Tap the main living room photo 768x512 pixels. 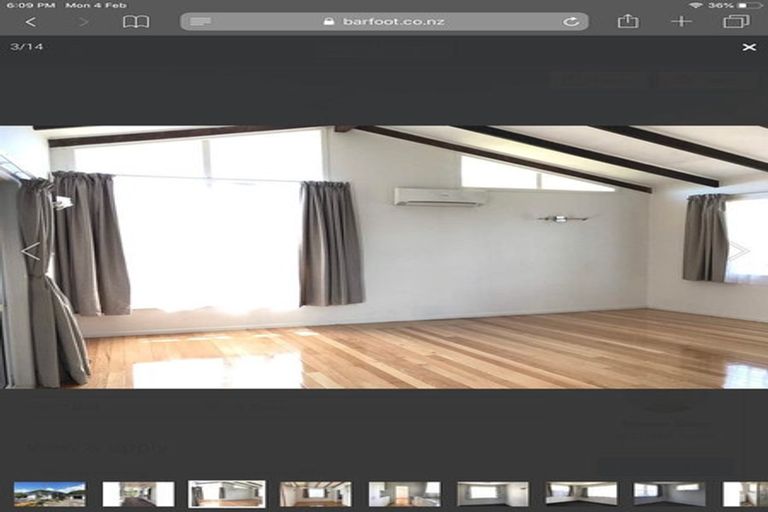point(384,257)
